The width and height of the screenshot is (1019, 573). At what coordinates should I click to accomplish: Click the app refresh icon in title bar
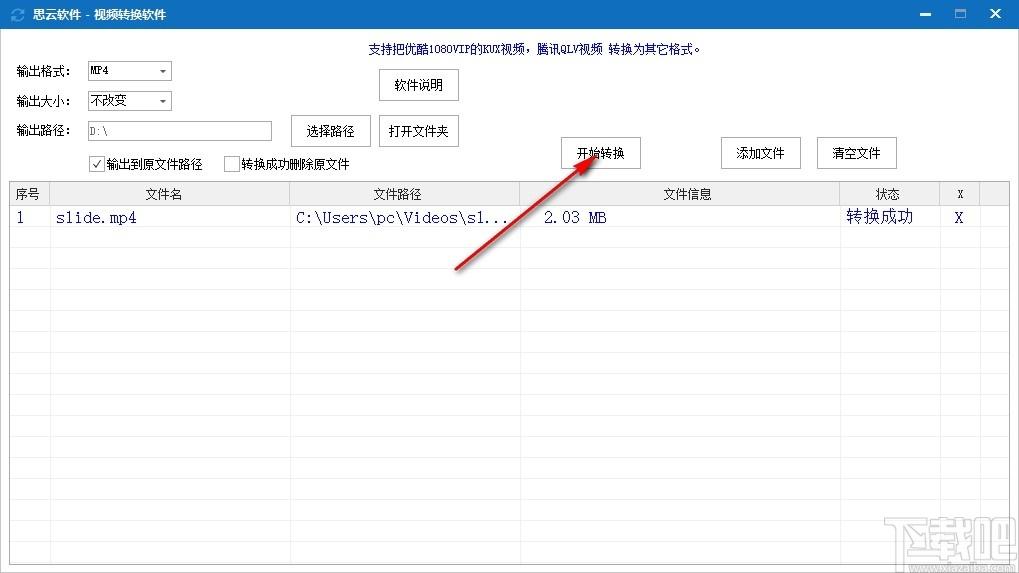18,14
